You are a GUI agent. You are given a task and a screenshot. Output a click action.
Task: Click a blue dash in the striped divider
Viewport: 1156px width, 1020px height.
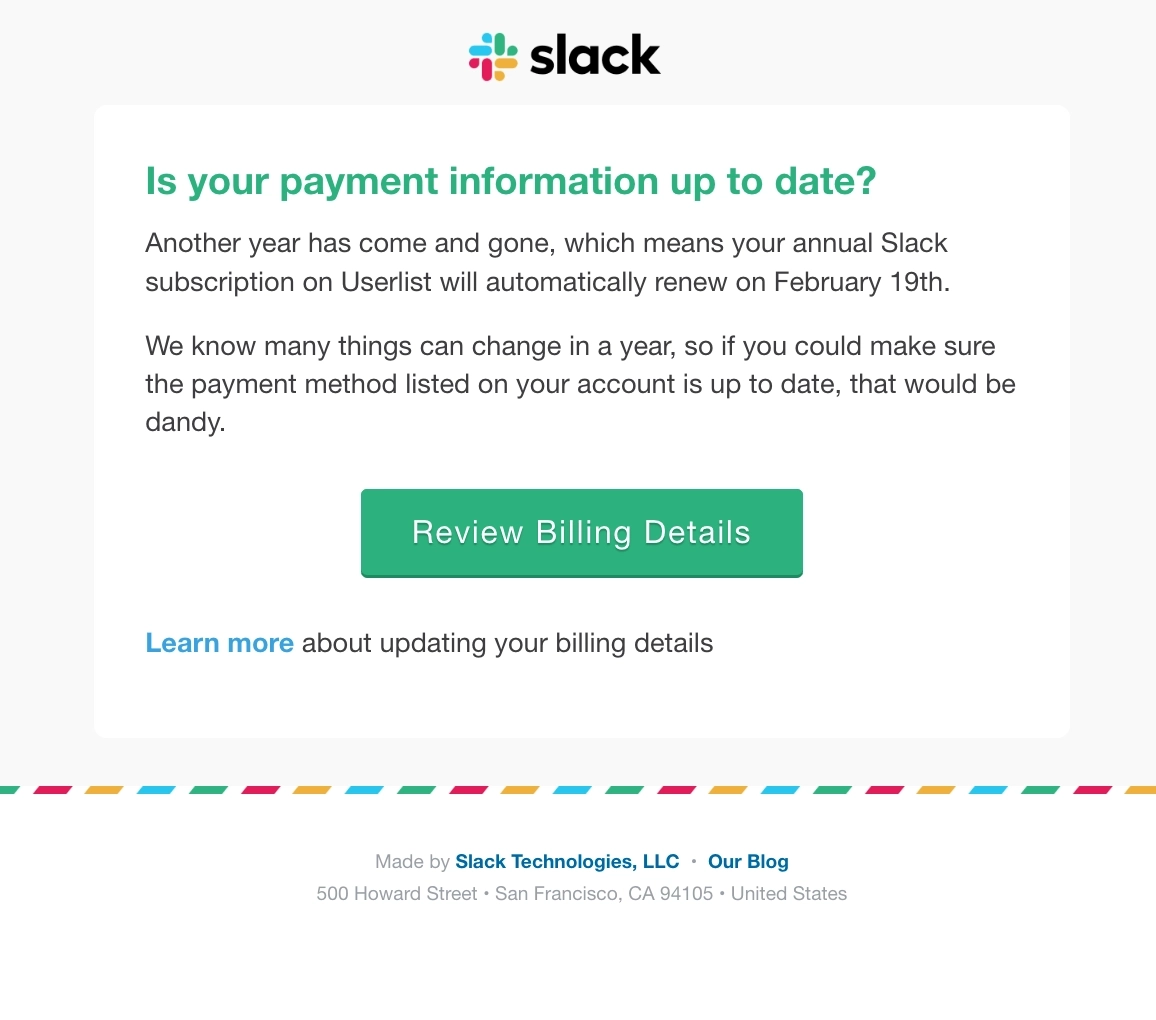(155, 789)
